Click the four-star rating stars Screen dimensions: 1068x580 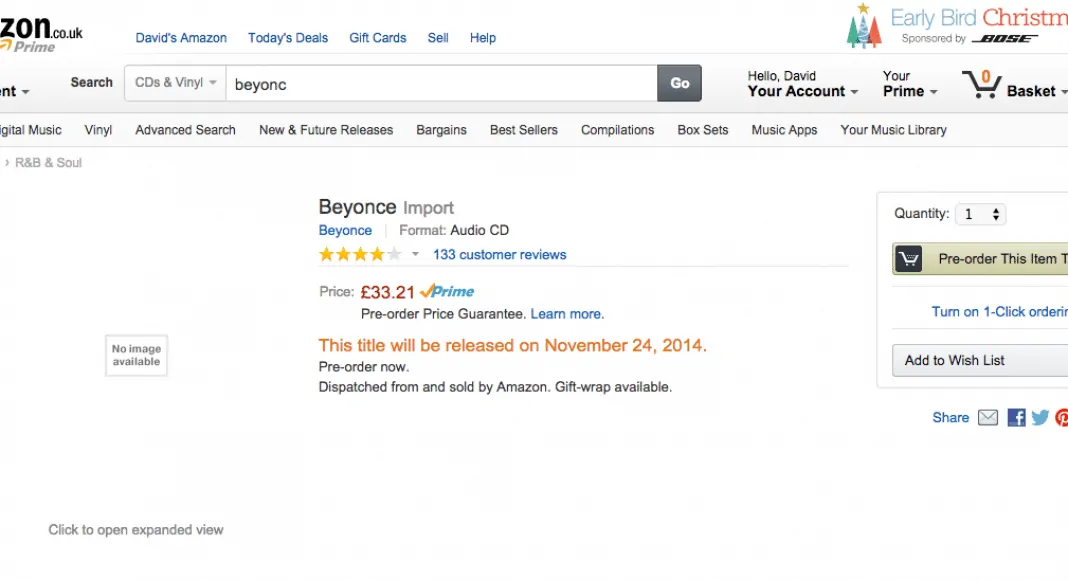click(360, 255)
